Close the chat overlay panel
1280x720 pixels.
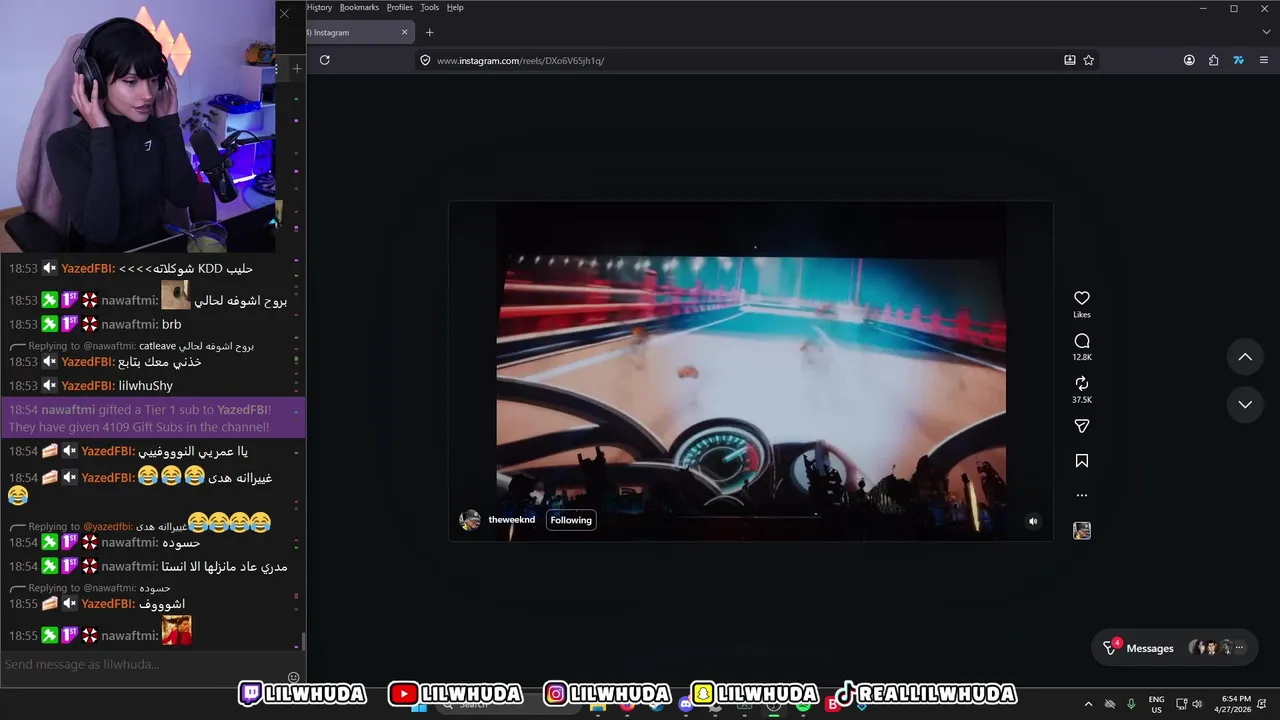tap(284, 13)
